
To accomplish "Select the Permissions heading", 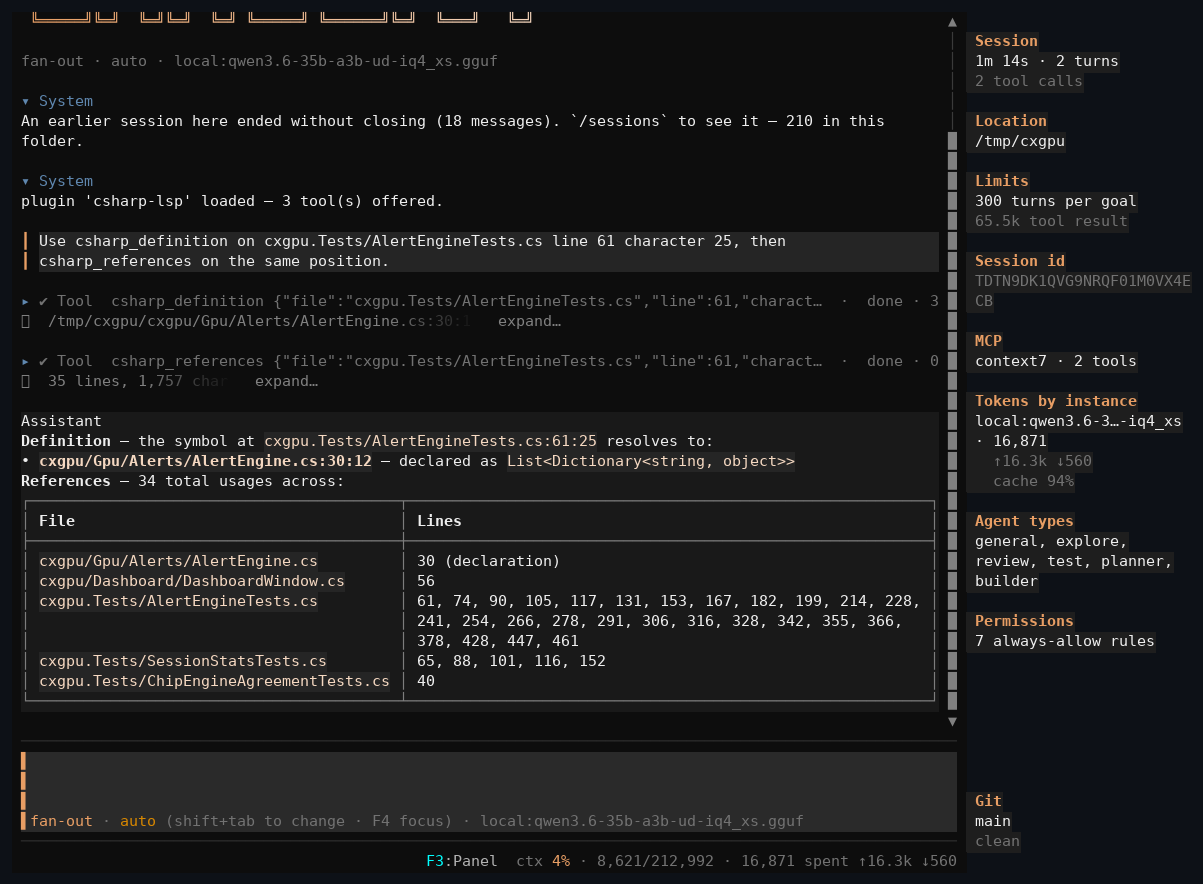I will pyautogui.click(x=1024, y=621).
